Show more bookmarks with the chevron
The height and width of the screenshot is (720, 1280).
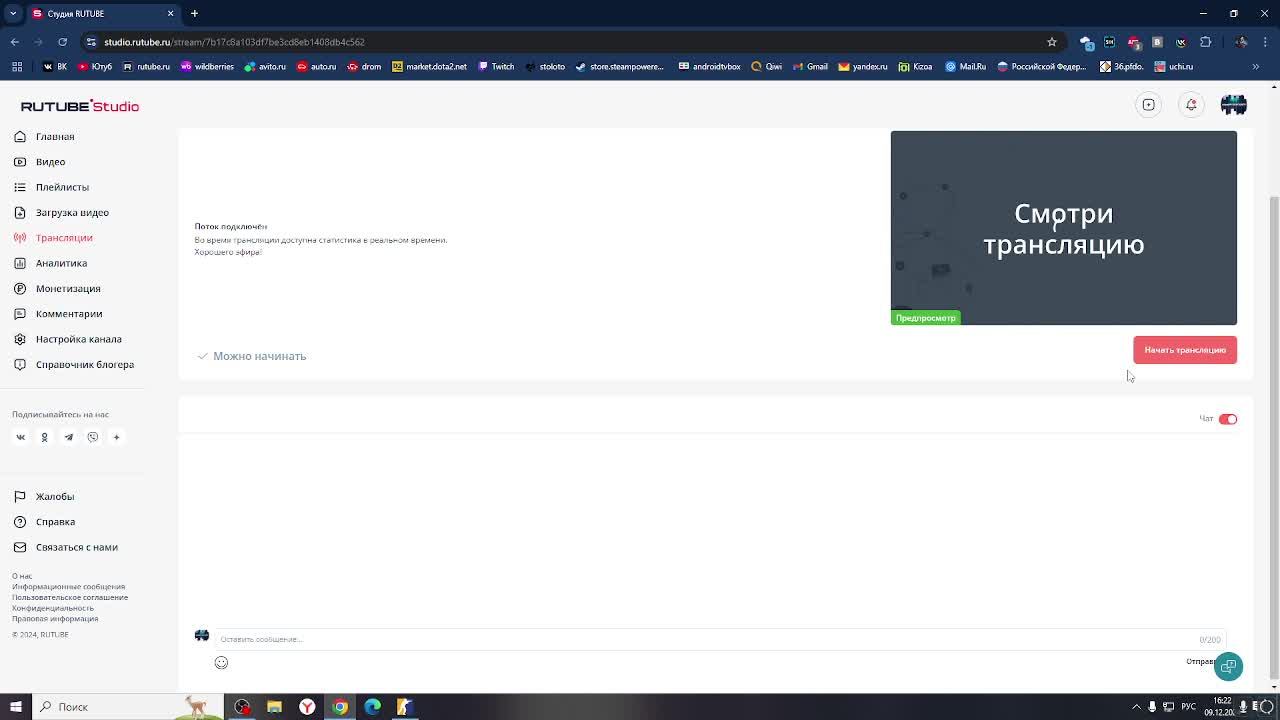click(1256, 67)
